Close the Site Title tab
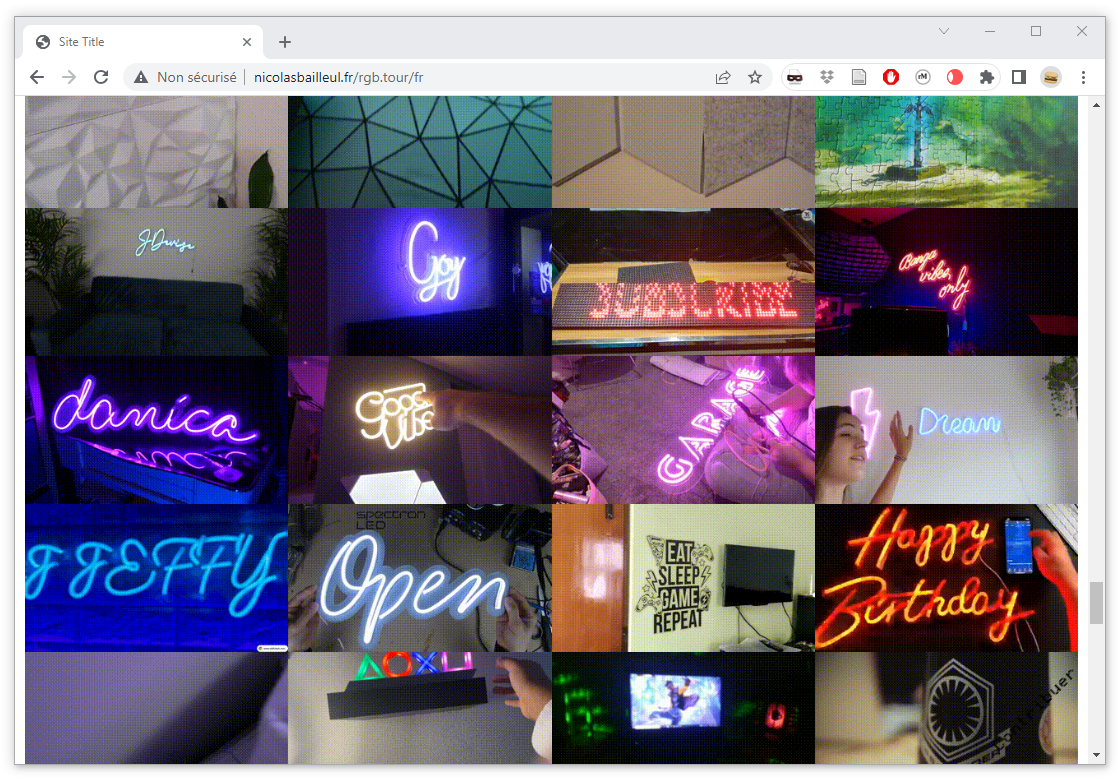Viewport: 1118px width, 780px height. pyautogui.click(x=247, y=42)
